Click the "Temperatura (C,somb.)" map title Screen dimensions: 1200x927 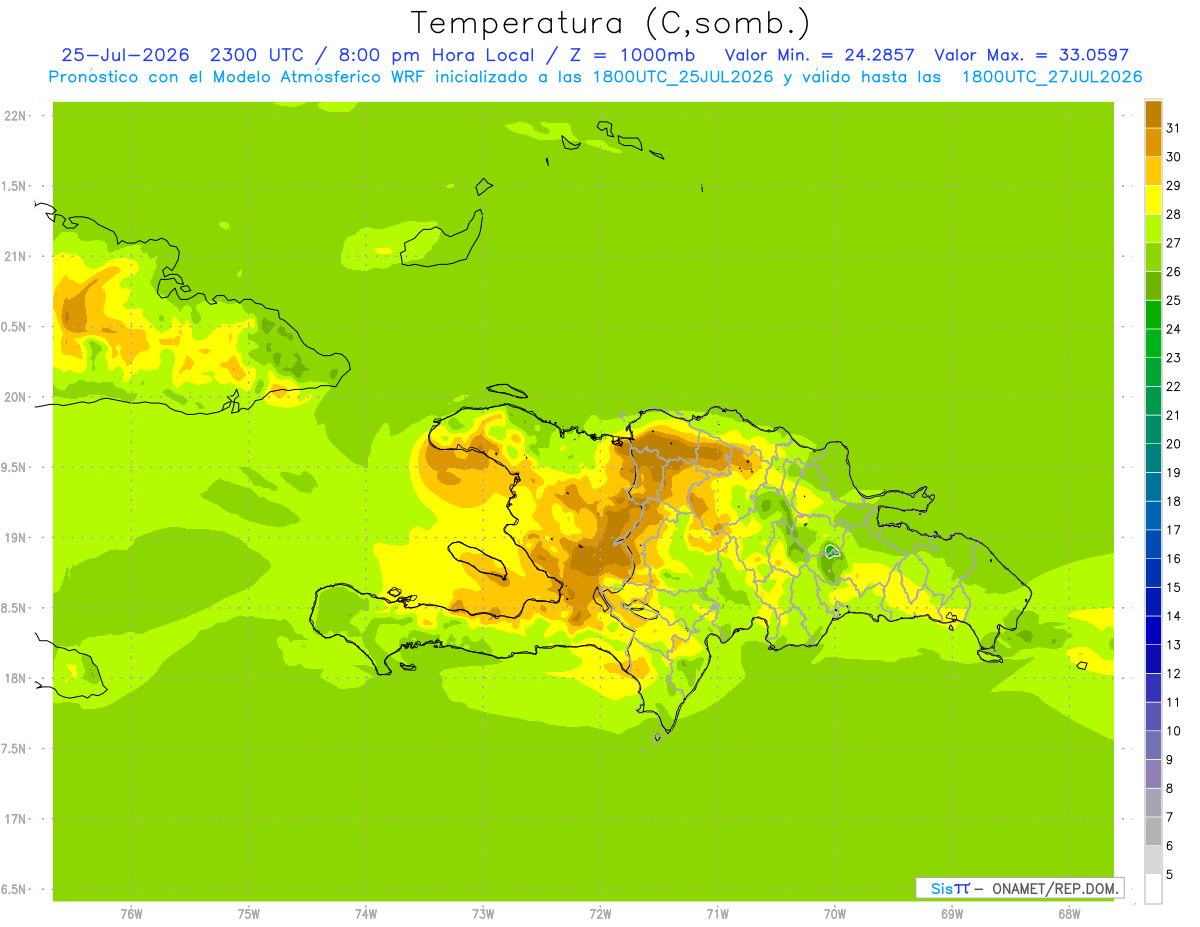610,24
